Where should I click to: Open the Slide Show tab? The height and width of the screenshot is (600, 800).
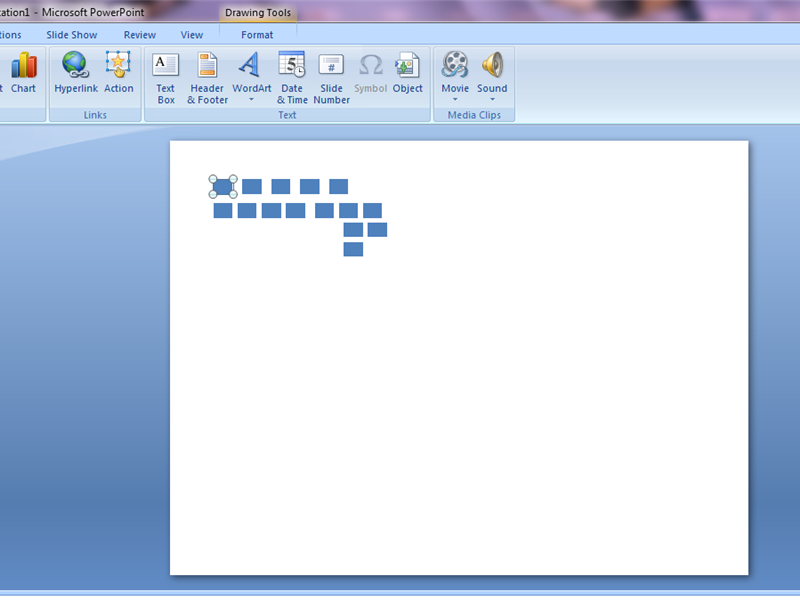click(71, 34)
